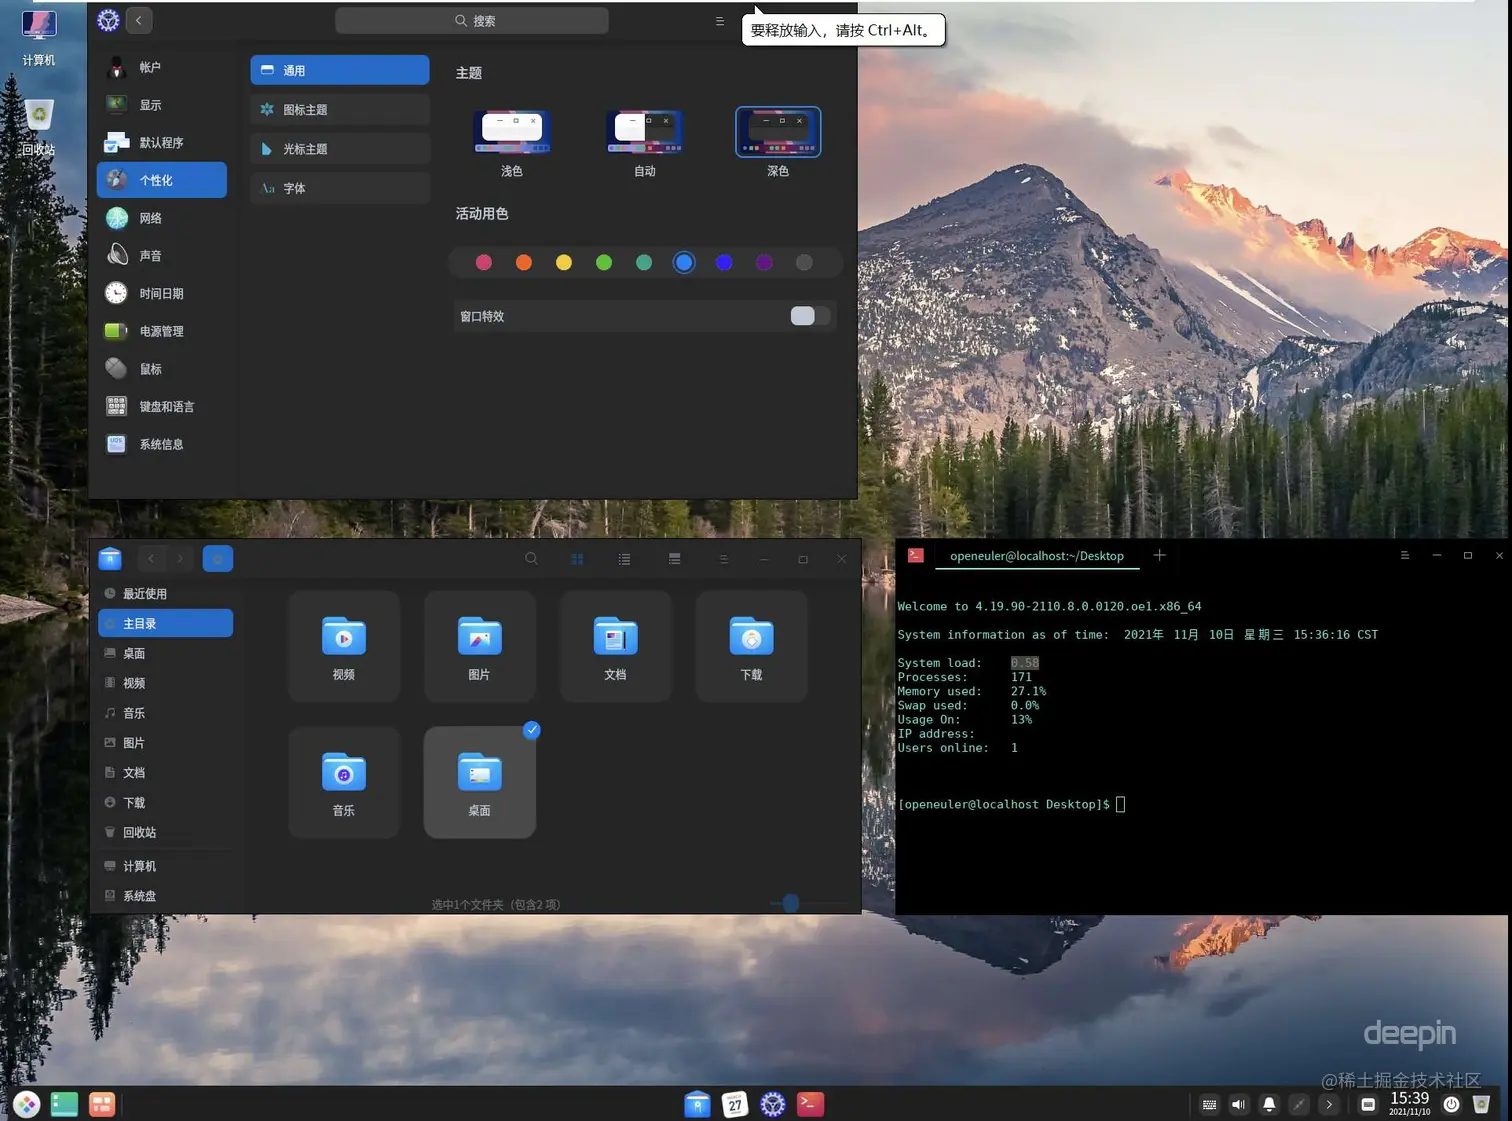
Task: Select 系统盘 in file manager sidebar
Action: coord(166,896)
